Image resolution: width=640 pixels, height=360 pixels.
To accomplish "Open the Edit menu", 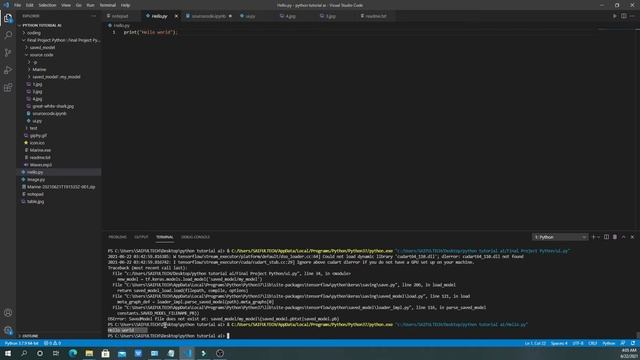I will point(29,5).
